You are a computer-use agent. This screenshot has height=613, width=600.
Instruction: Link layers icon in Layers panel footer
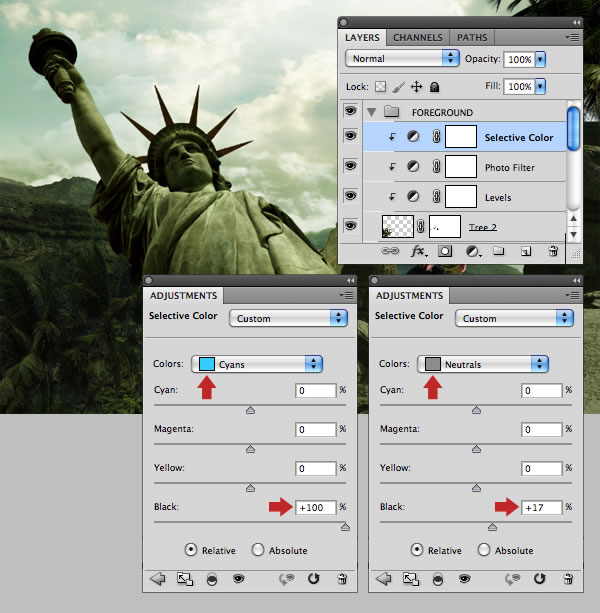(390, 251)
